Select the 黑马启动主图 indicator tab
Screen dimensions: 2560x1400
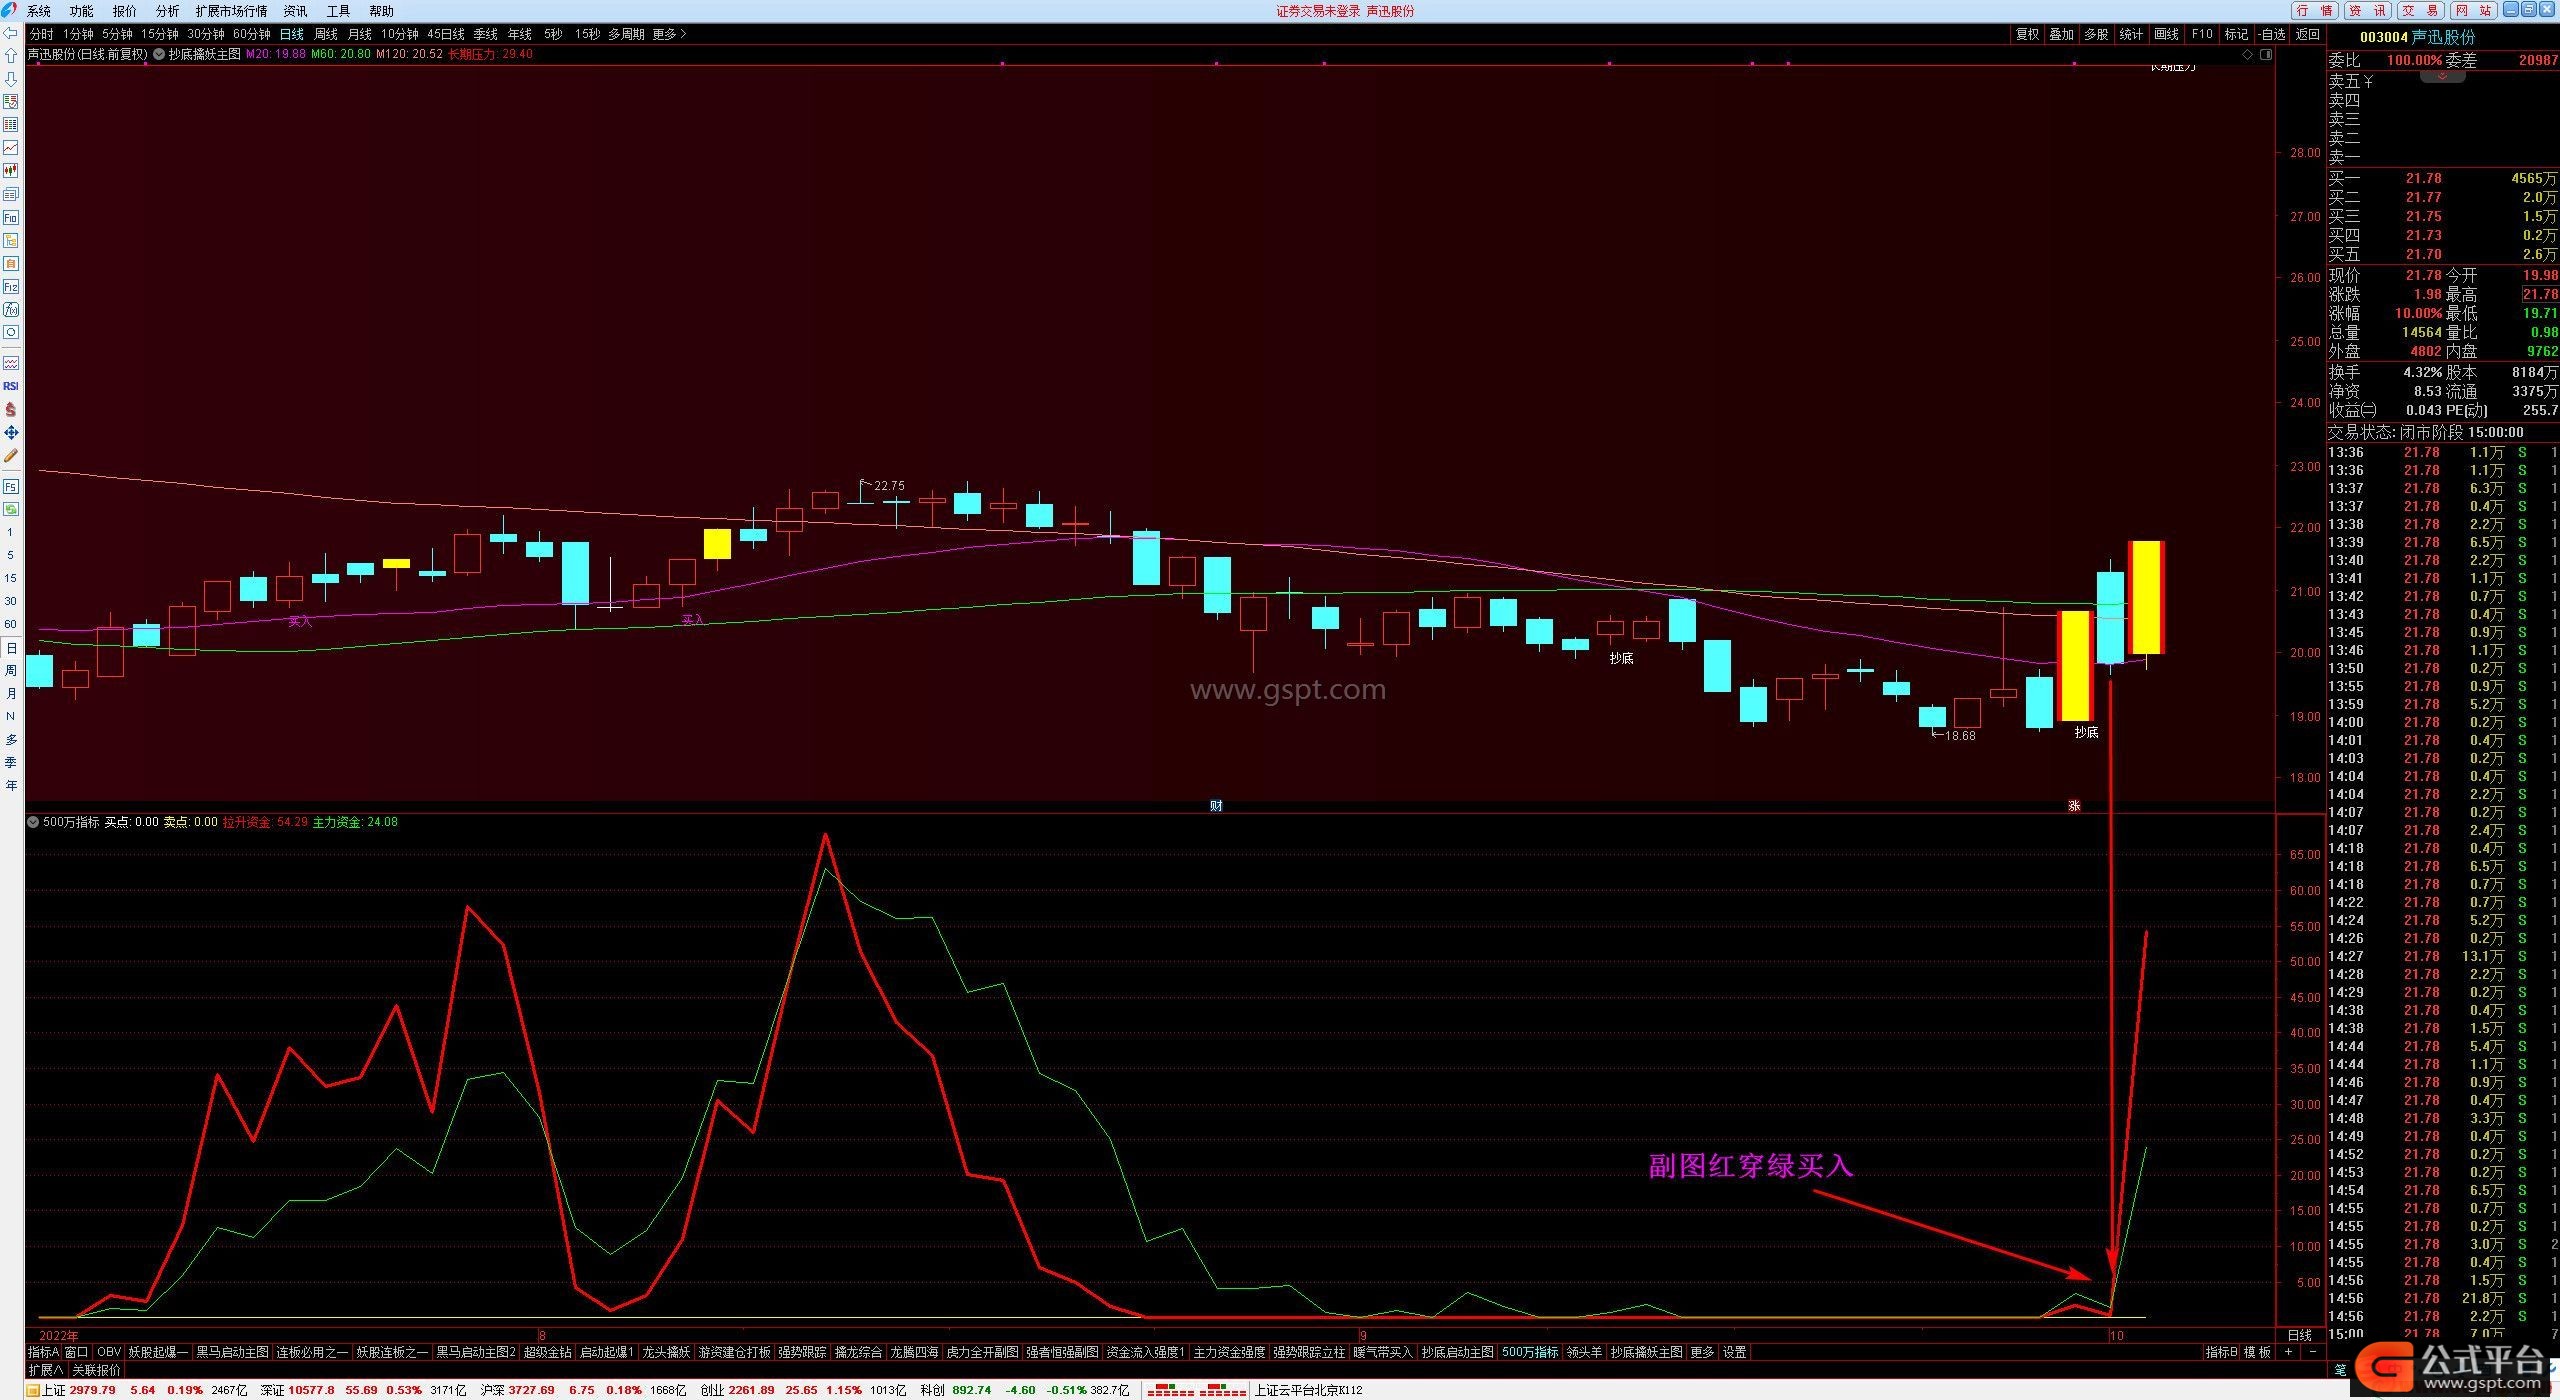pos(232,1352)
